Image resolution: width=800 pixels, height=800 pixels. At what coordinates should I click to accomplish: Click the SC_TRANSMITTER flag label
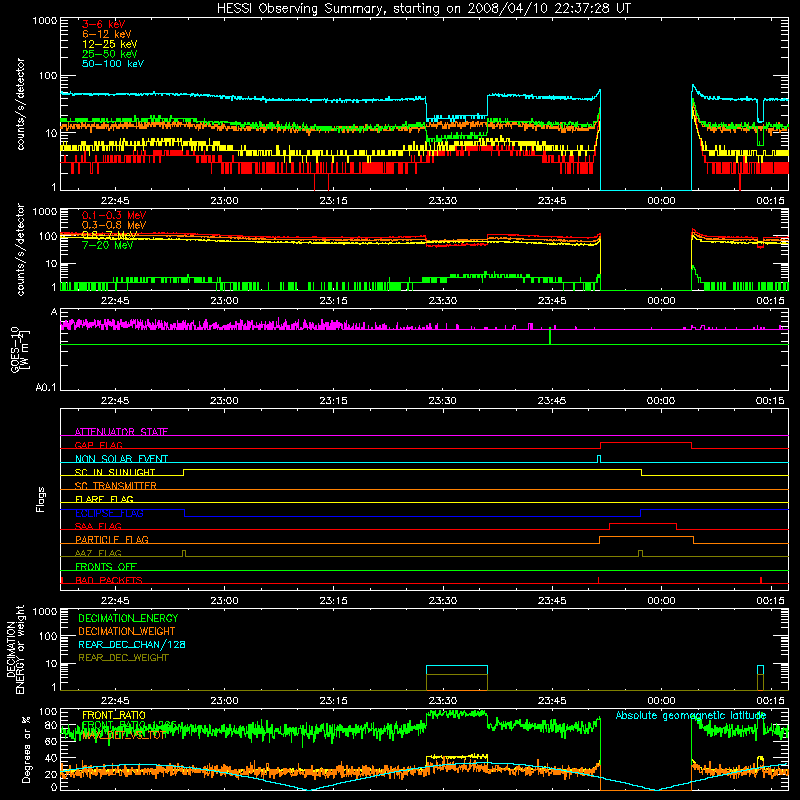pyautogui.click(x=116, y=486)
